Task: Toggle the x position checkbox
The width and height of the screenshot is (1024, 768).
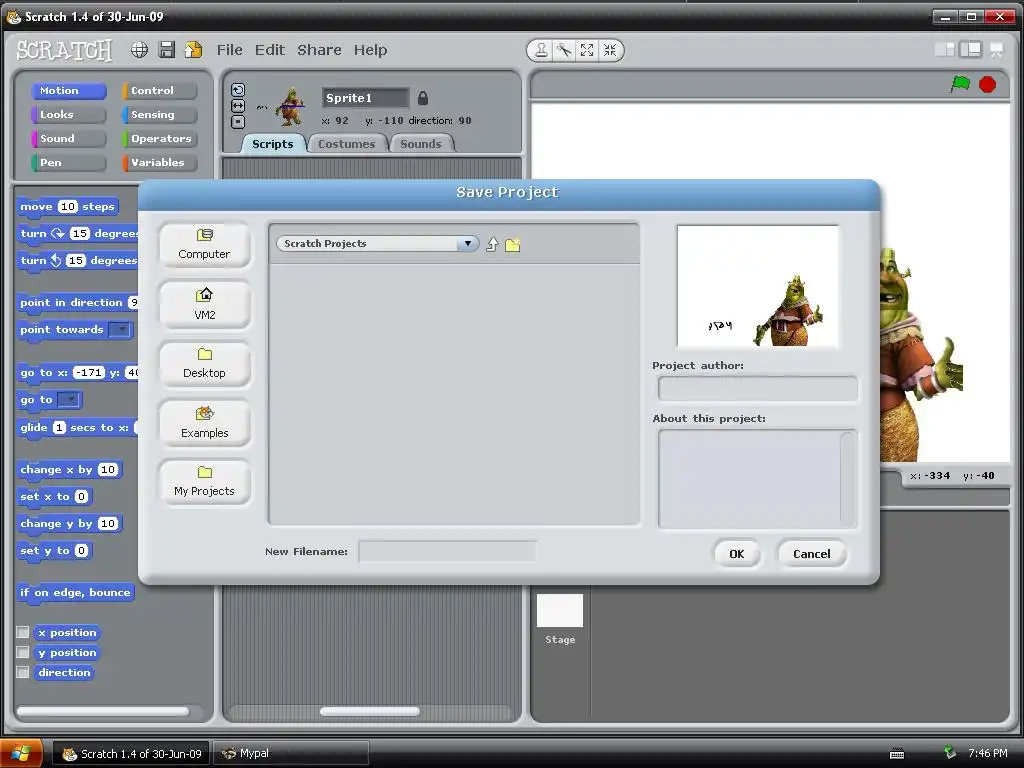Action: pos(23,632)
